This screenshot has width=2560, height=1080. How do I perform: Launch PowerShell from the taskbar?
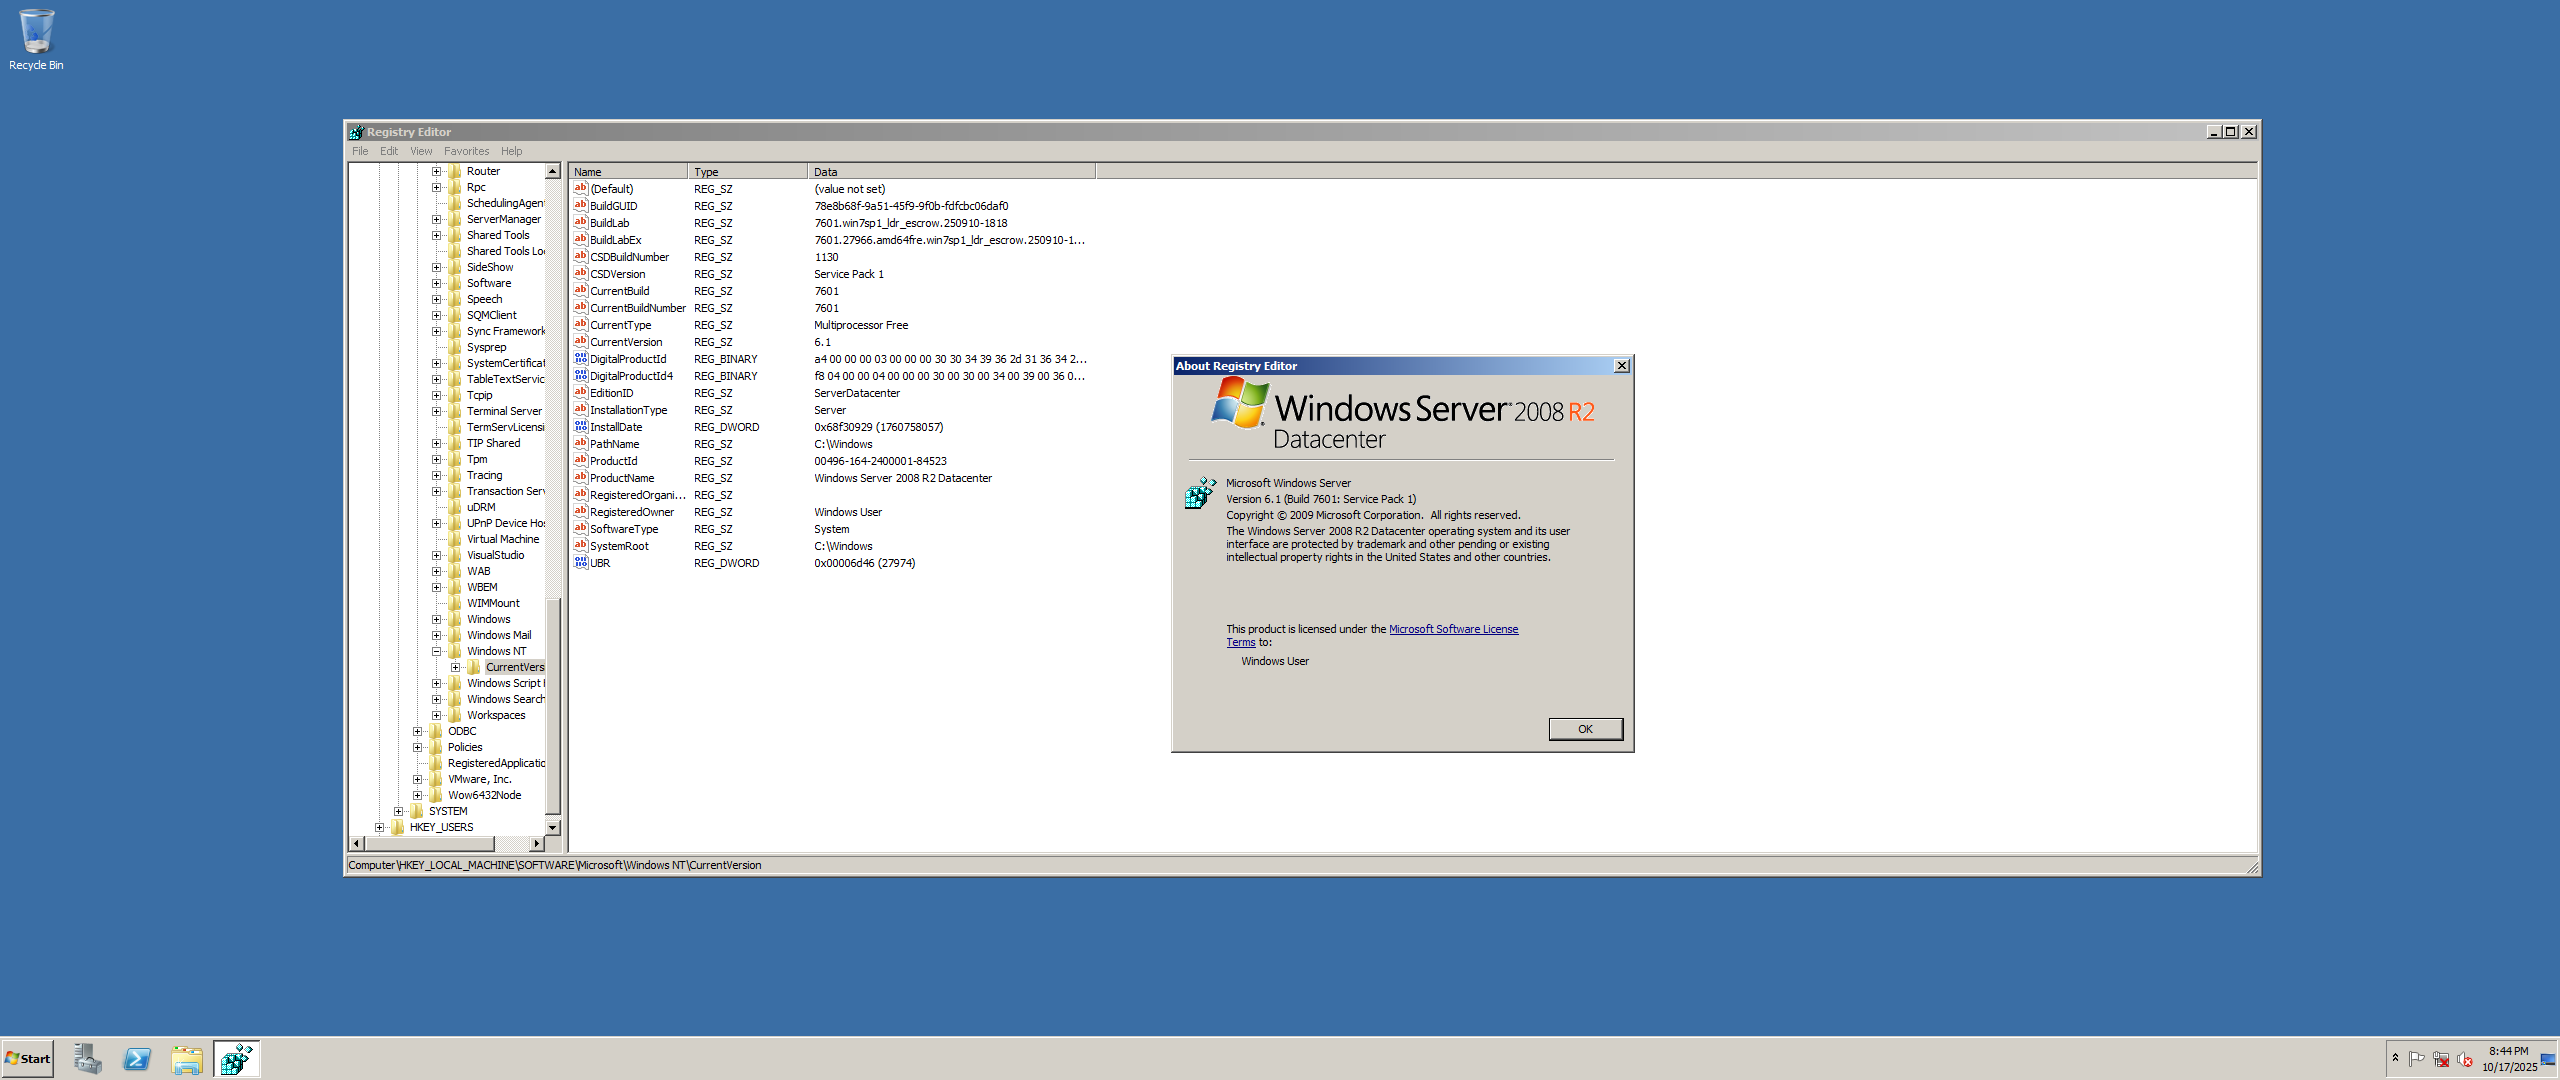(137, 1059)
